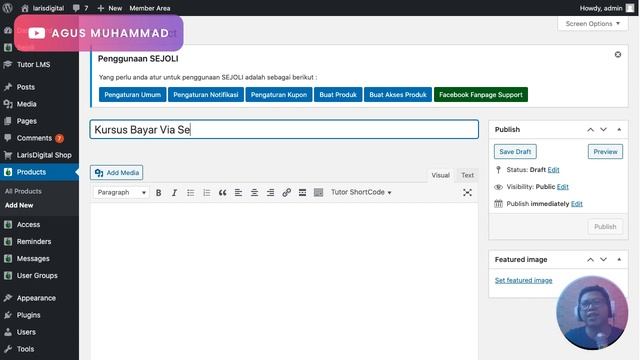Open Facebook Fanpage Support button
The width and height of the screenshot is (640, 360).
(481, 95)
